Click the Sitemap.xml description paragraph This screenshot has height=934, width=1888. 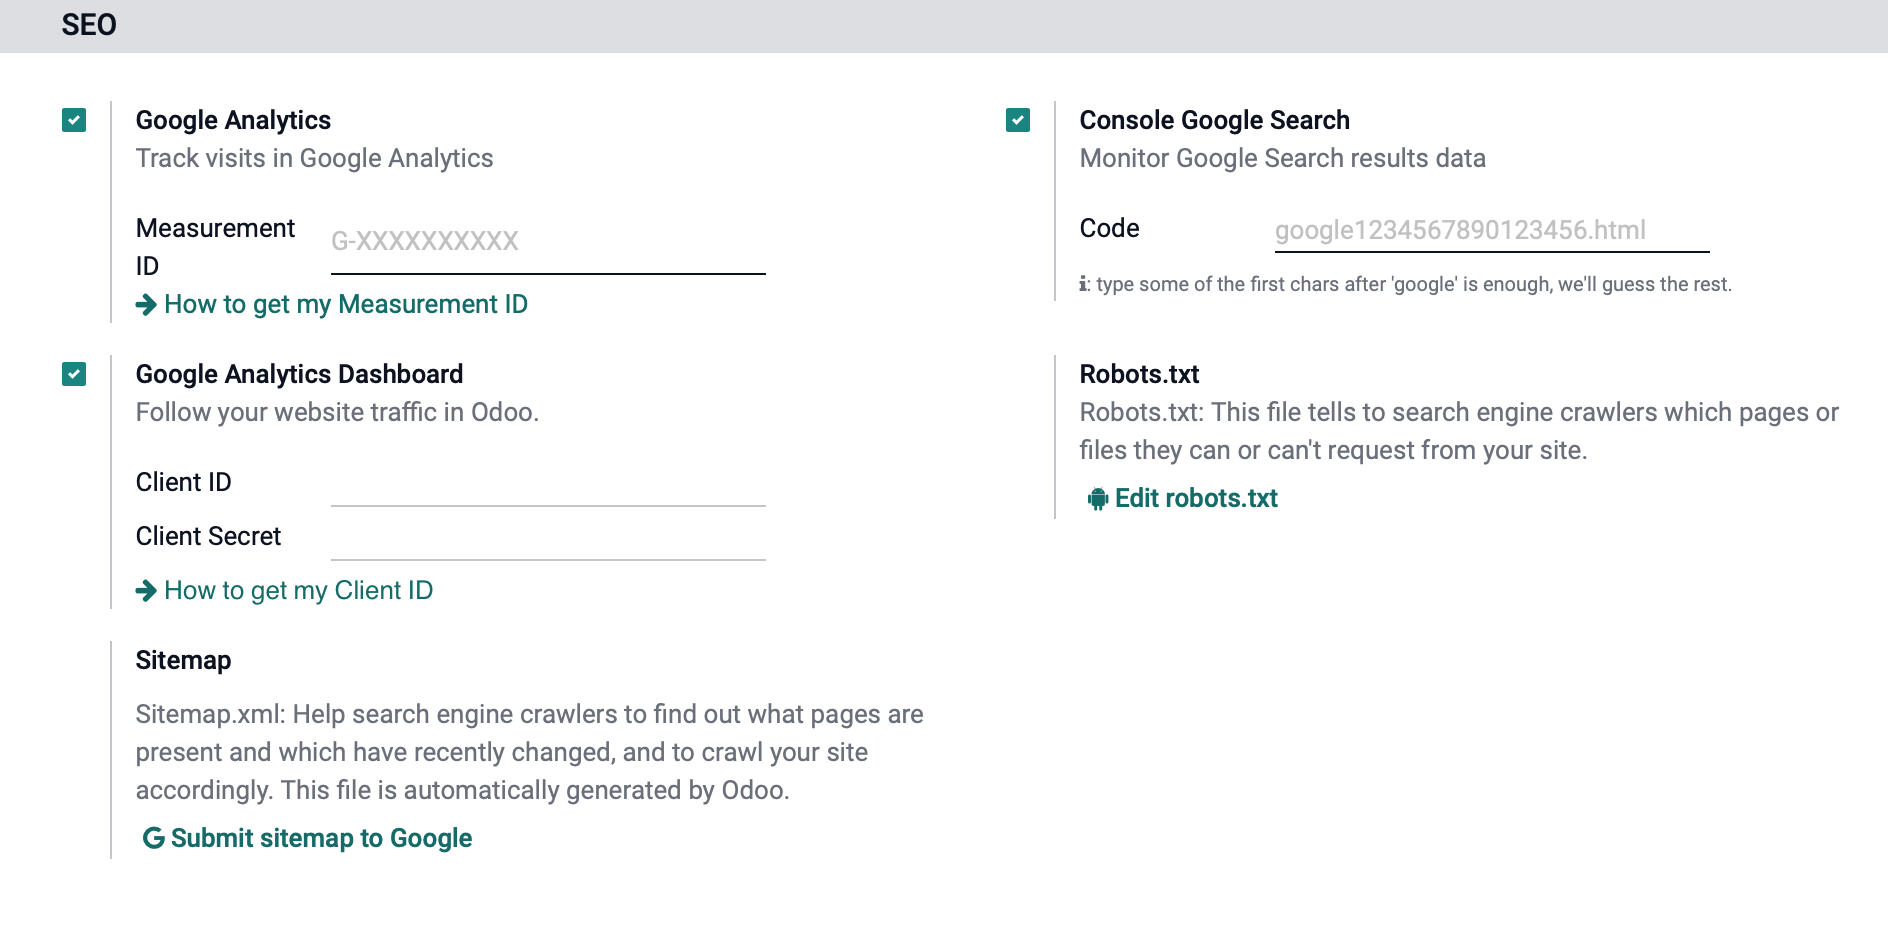[529, 752]
